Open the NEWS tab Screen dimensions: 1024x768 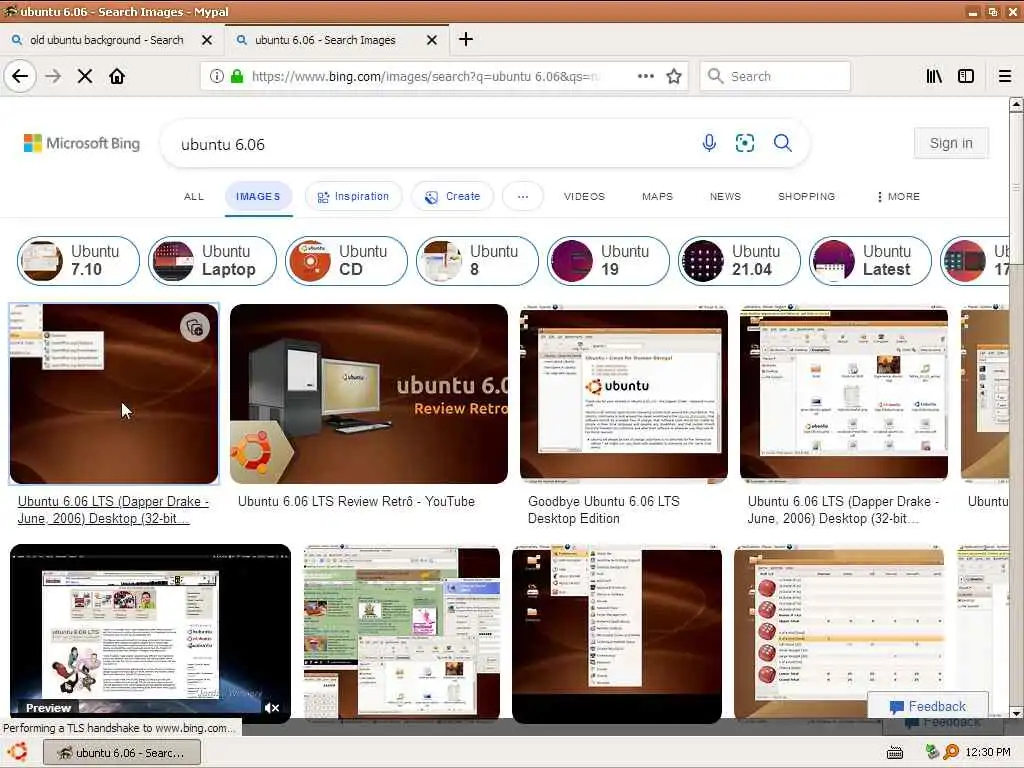coord(726,197)
